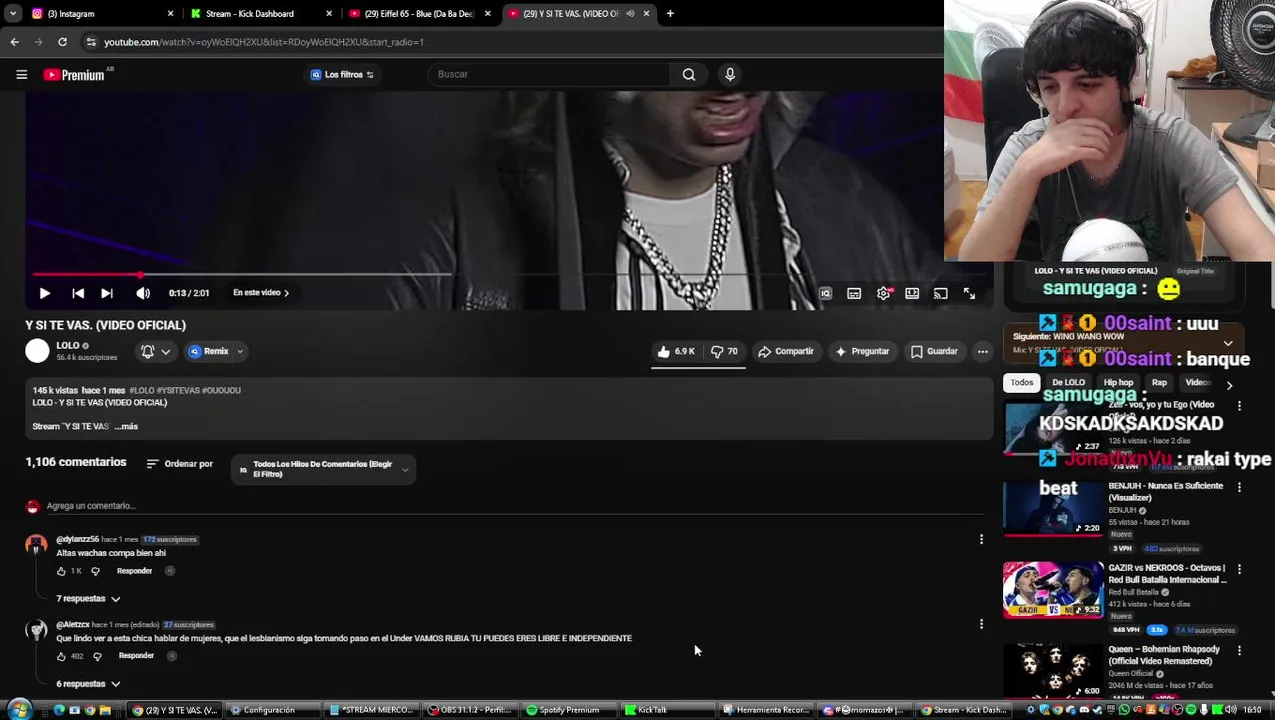Like the comment by @Aletzcx

point(61,656)
